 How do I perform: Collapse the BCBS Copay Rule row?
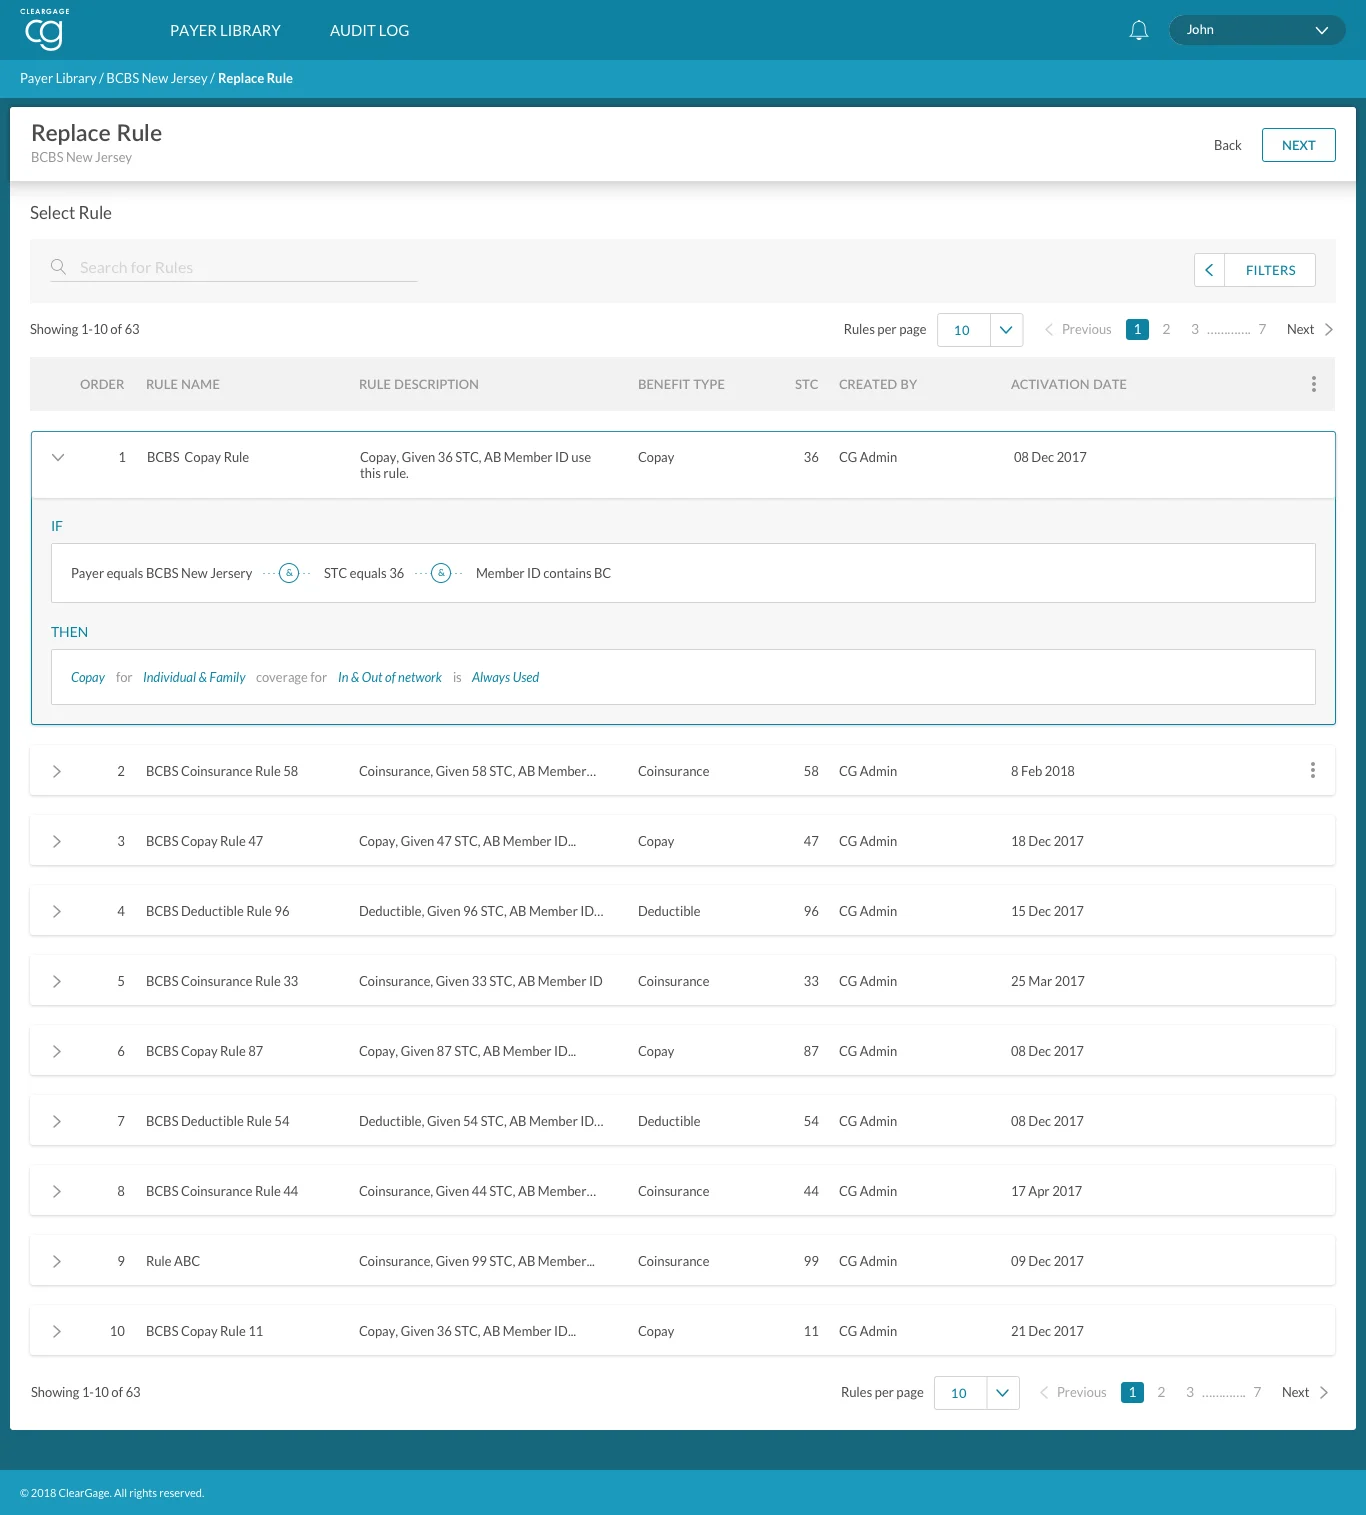[58, 457]
